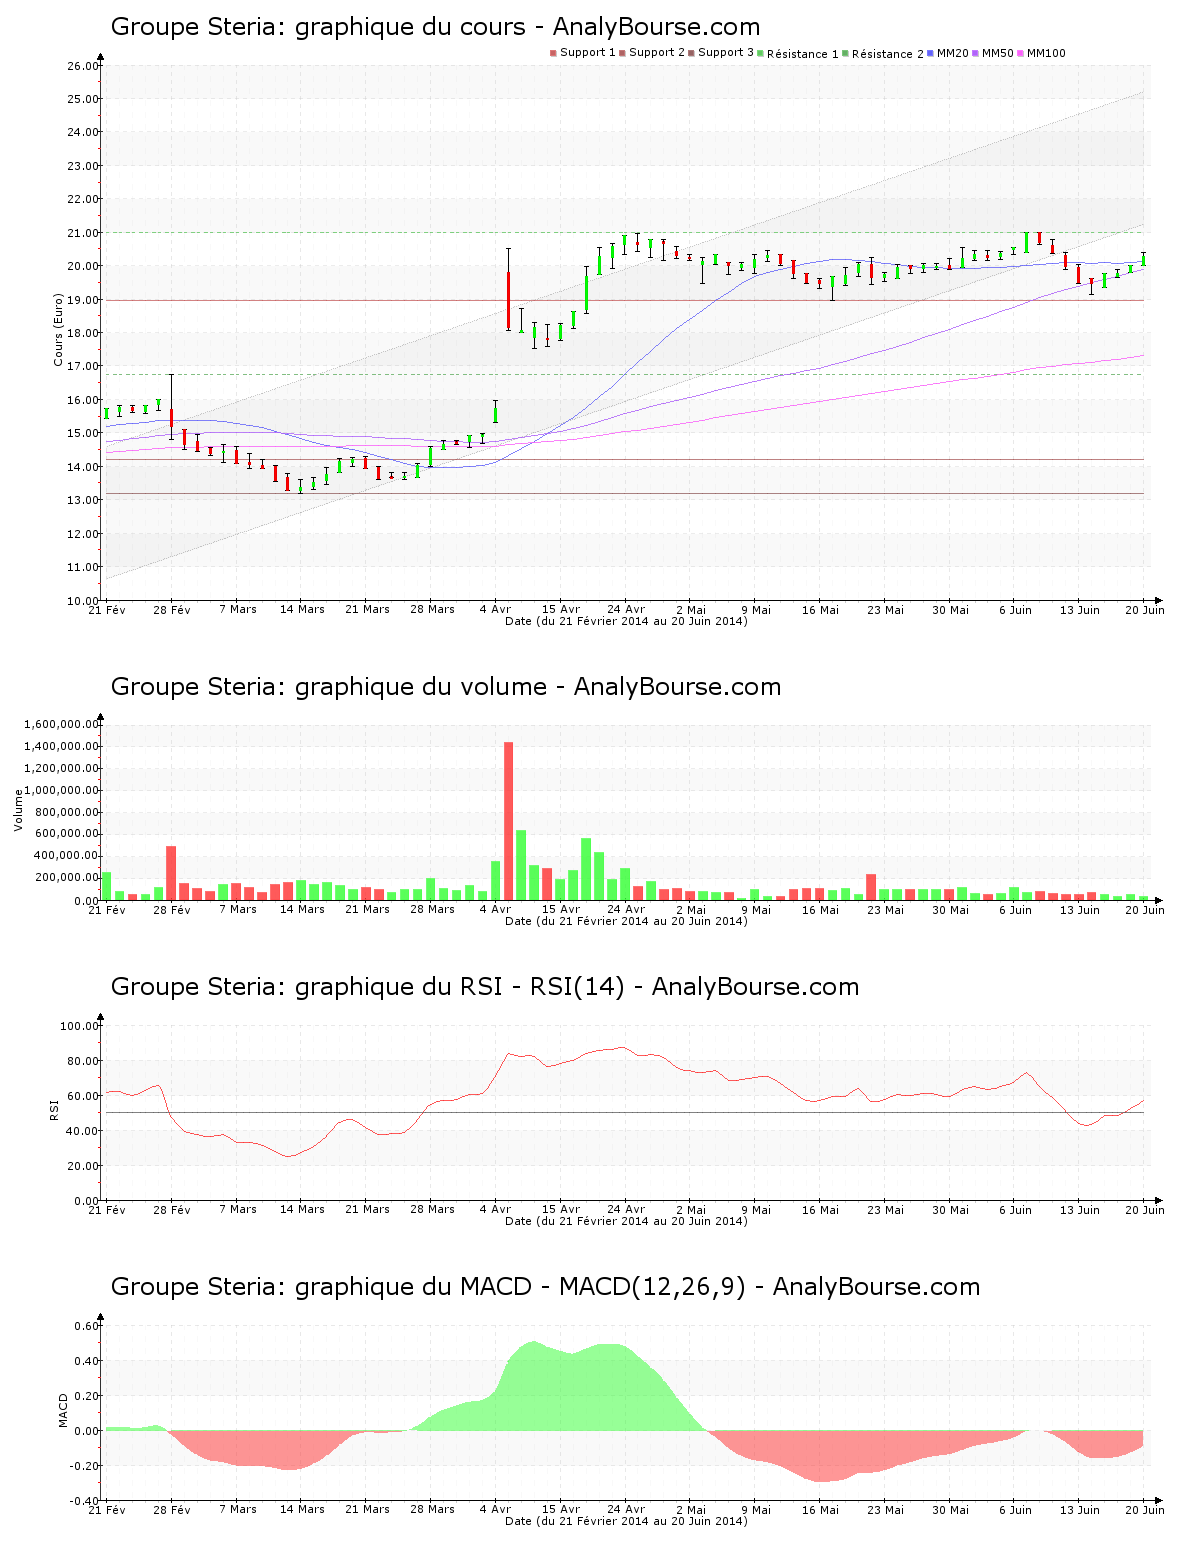1200x1550 pixels.
Task: Click the 13.00 value on price axis
Action: click(82, 500)
